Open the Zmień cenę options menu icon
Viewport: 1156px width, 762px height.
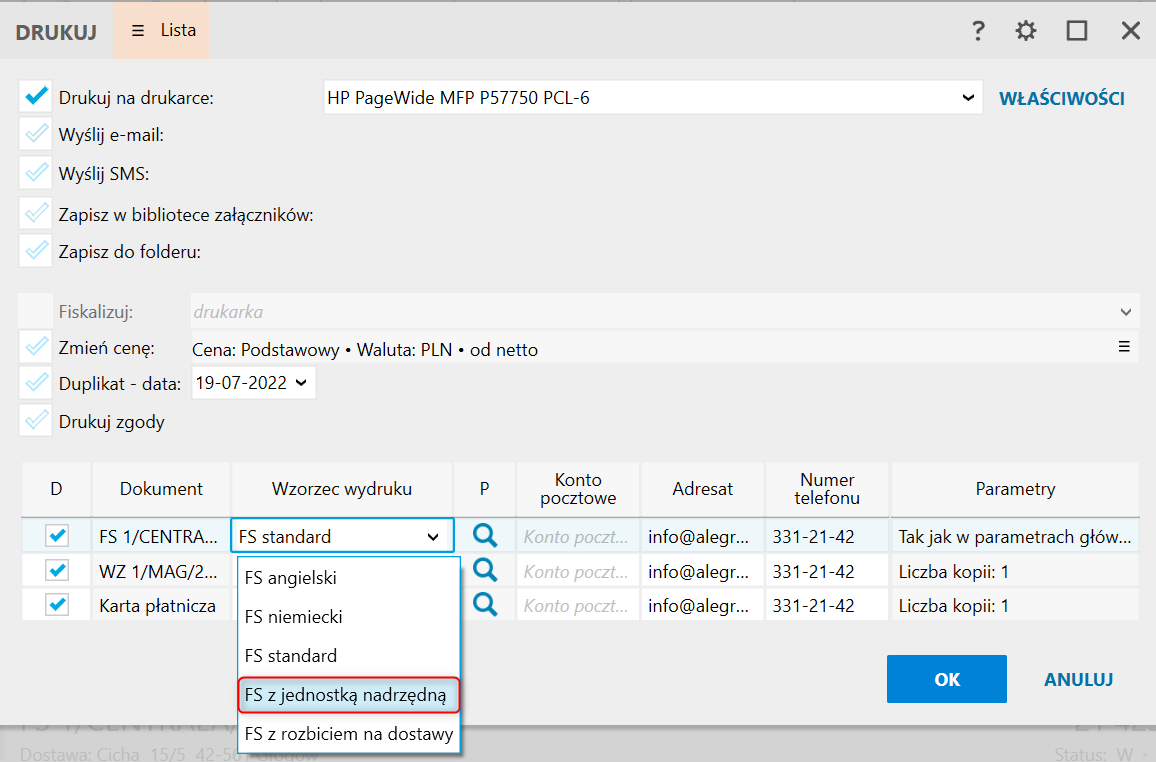1124,346
